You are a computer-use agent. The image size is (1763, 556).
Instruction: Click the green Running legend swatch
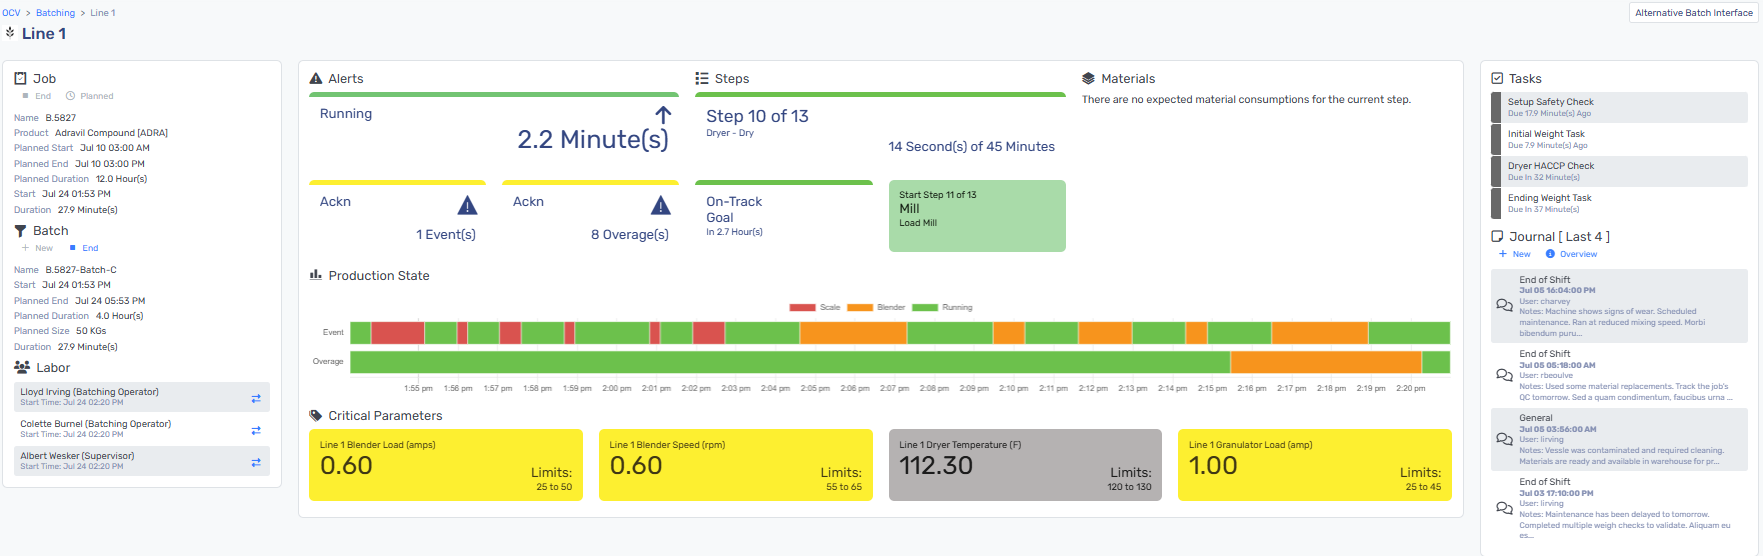[926, 307]
